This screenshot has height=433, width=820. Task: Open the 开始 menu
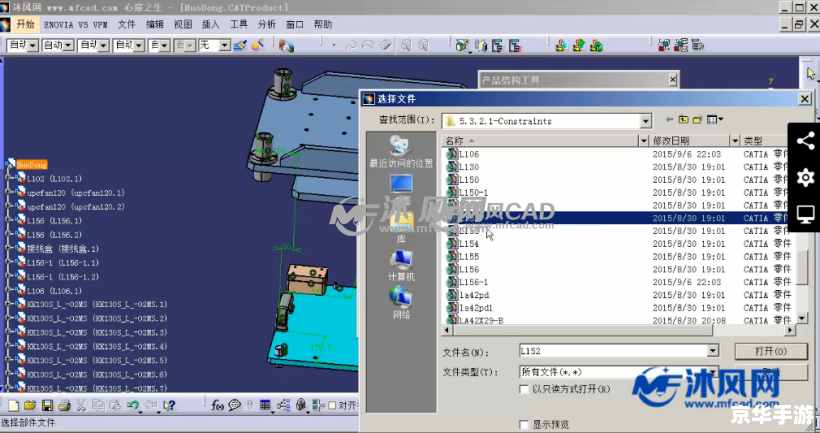[25, 25]
